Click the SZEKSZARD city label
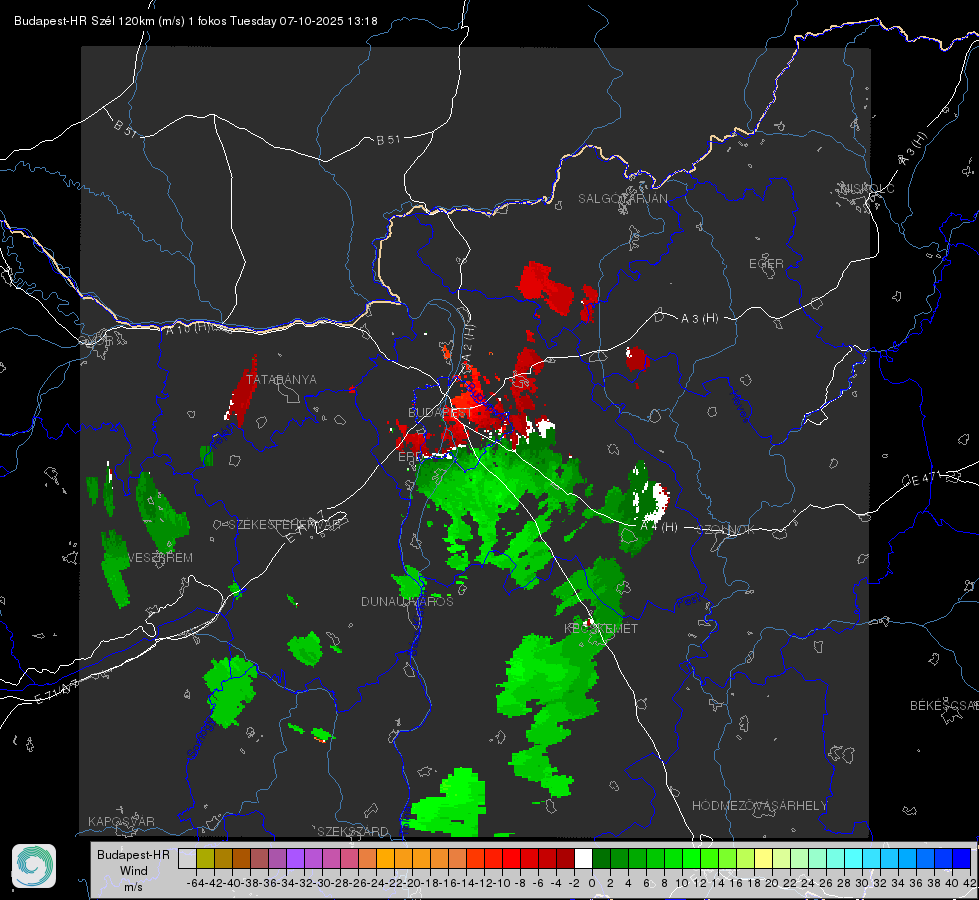Screen dimensions: 979x900 point(353,831)
